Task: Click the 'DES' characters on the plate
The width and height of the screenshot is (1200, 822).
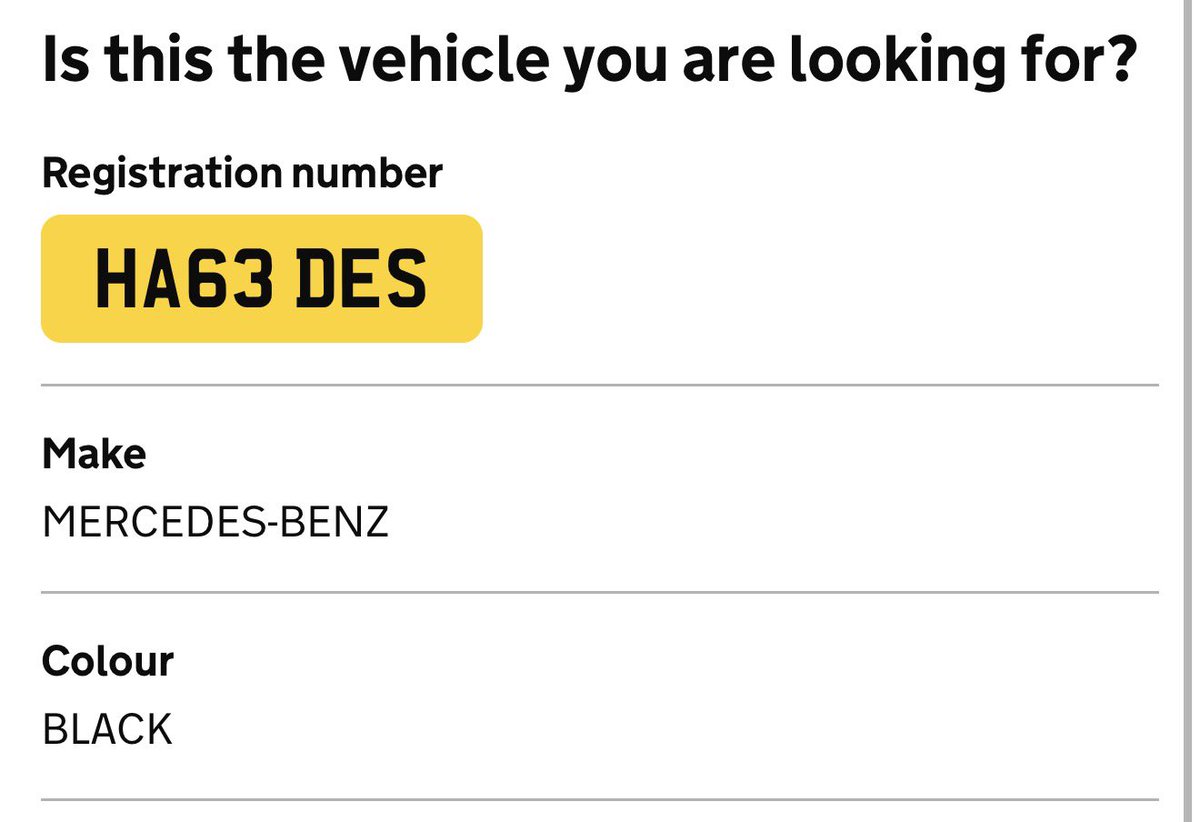Action: 364,279
